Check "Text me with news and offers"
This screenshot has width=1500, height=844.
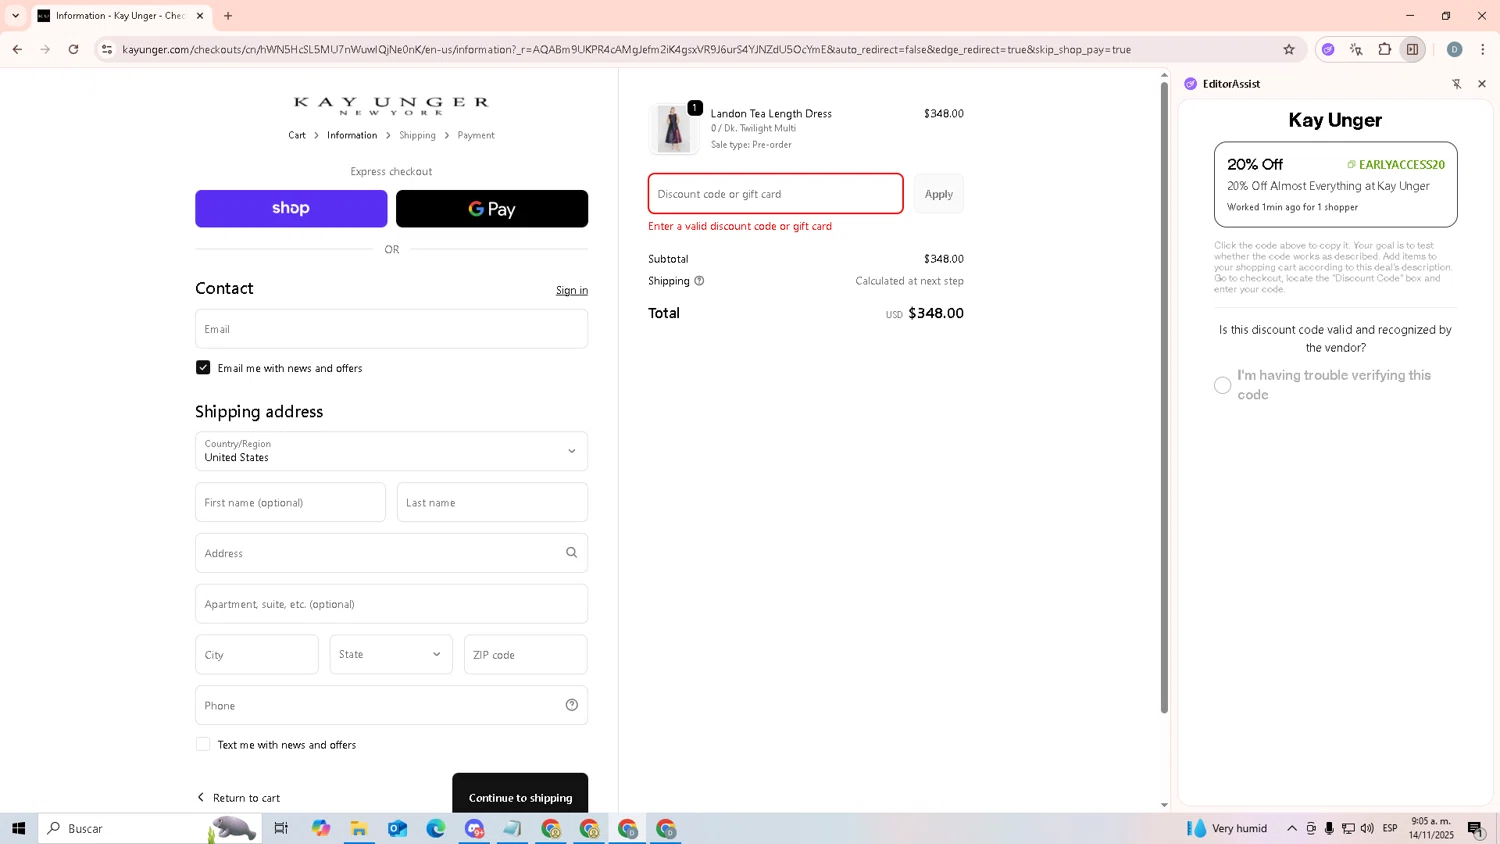tap(203, 744)
